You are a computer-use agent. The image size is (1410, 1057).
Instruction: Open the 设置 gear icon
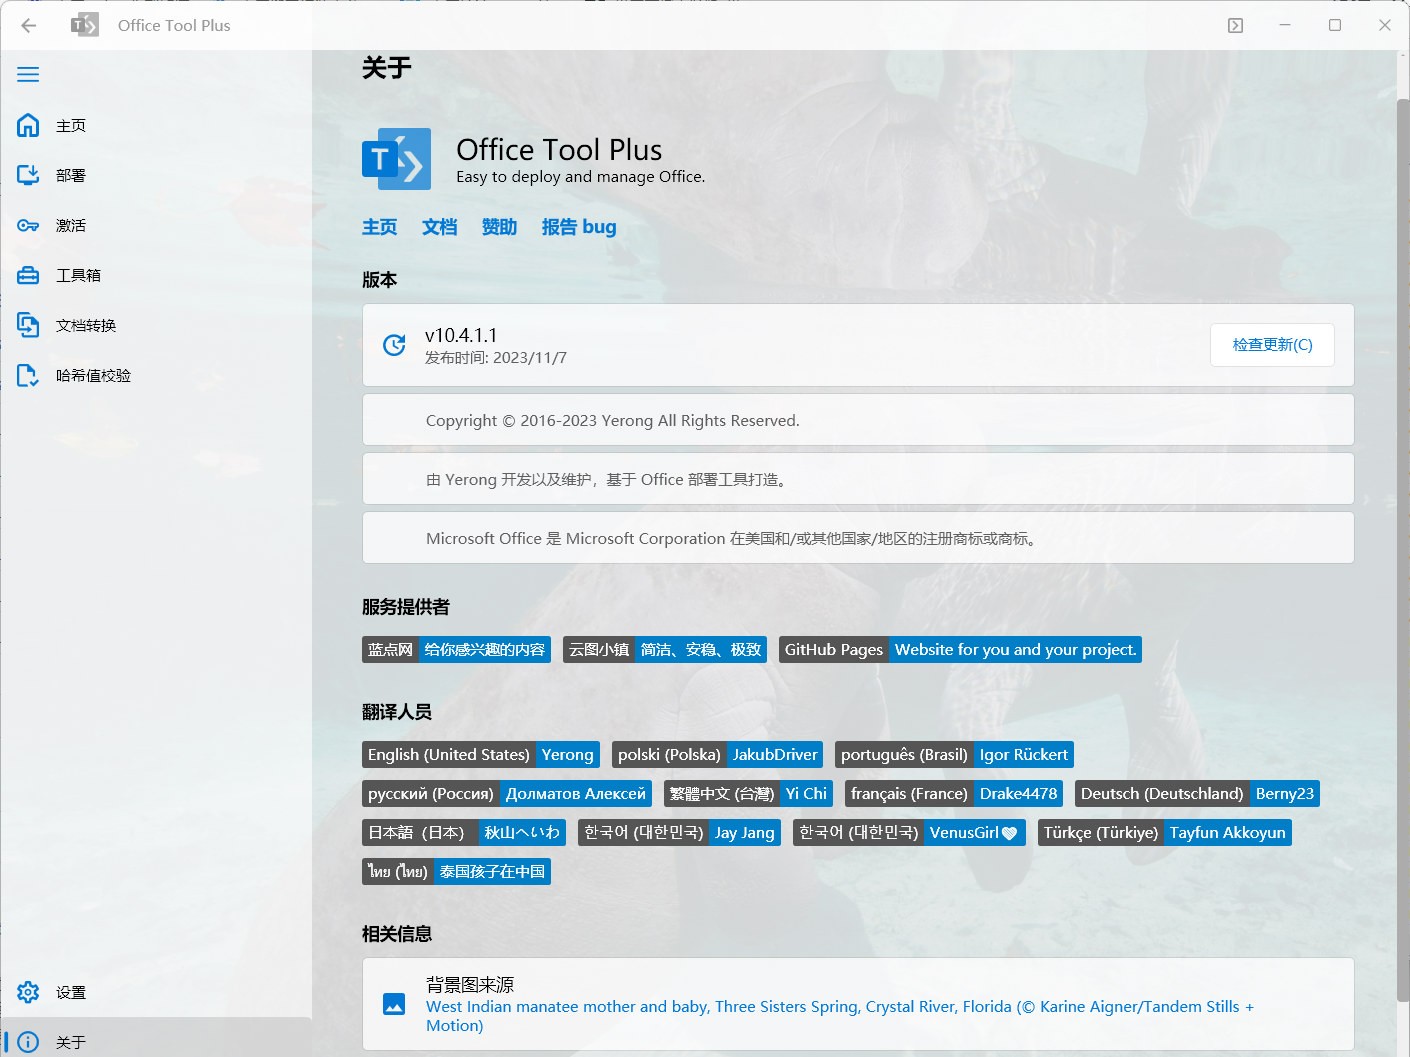tap(28, 992)
